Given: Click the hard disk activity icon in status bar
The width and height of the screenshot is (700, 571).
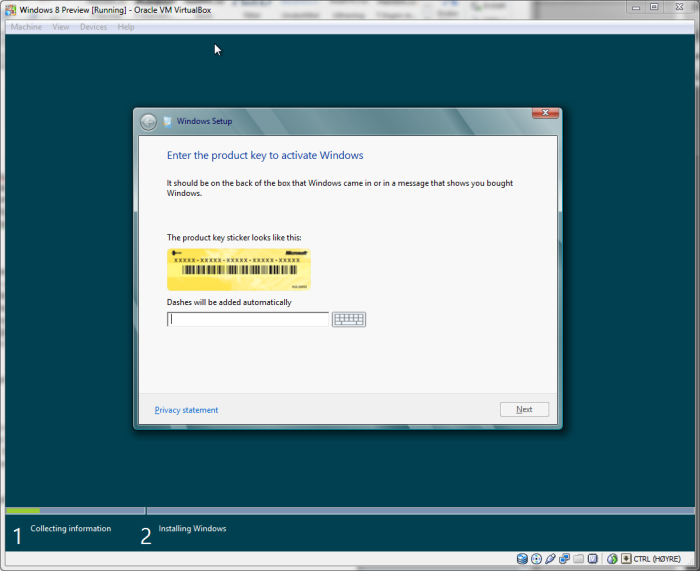Looking at the screenshot, I should click(522, 558).
